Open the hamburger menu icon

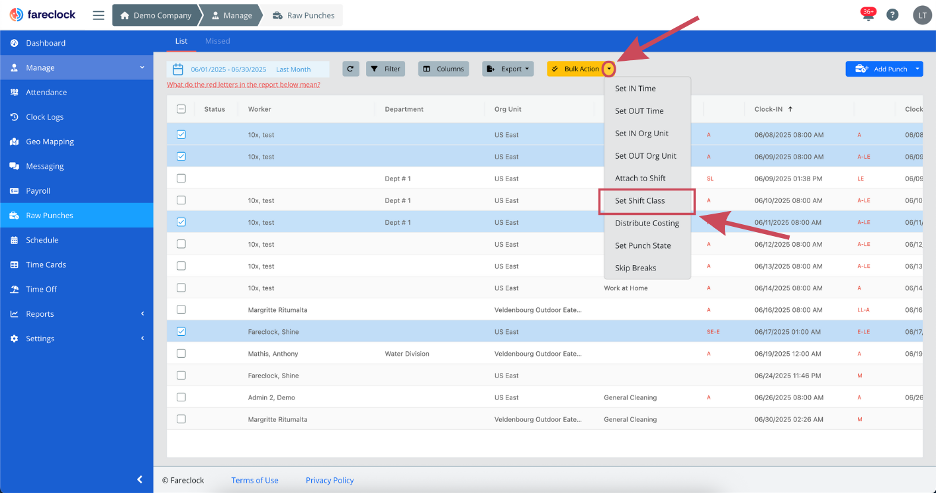[98, 16]
